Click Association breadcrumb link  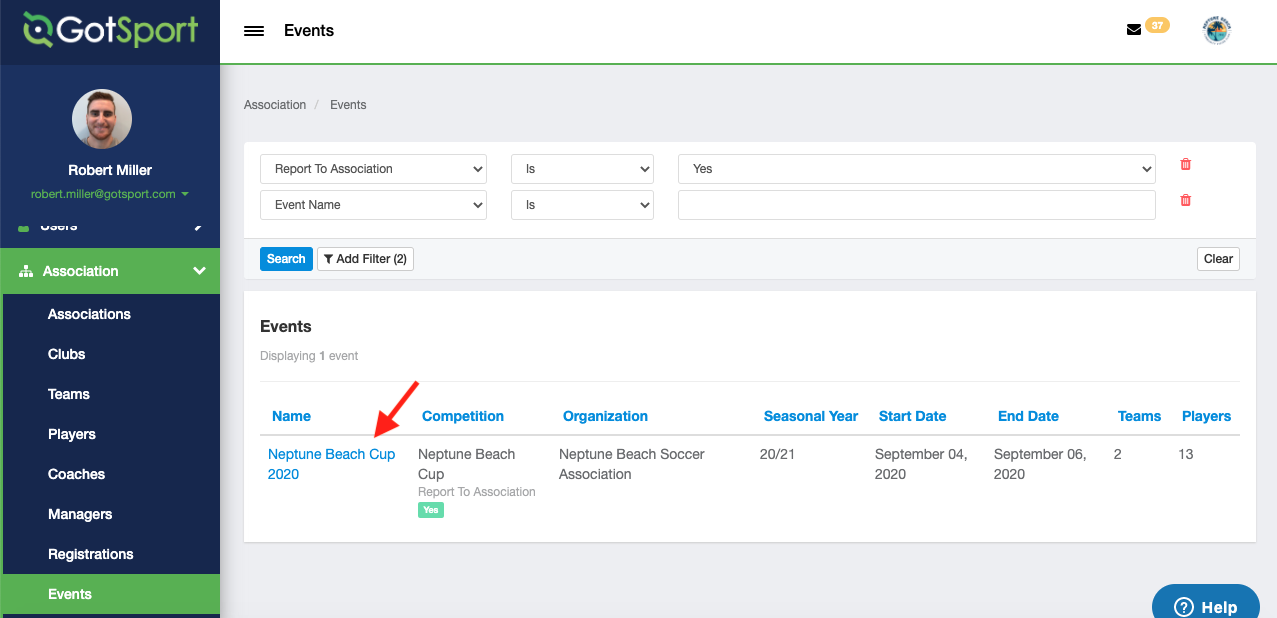point(275,105)
